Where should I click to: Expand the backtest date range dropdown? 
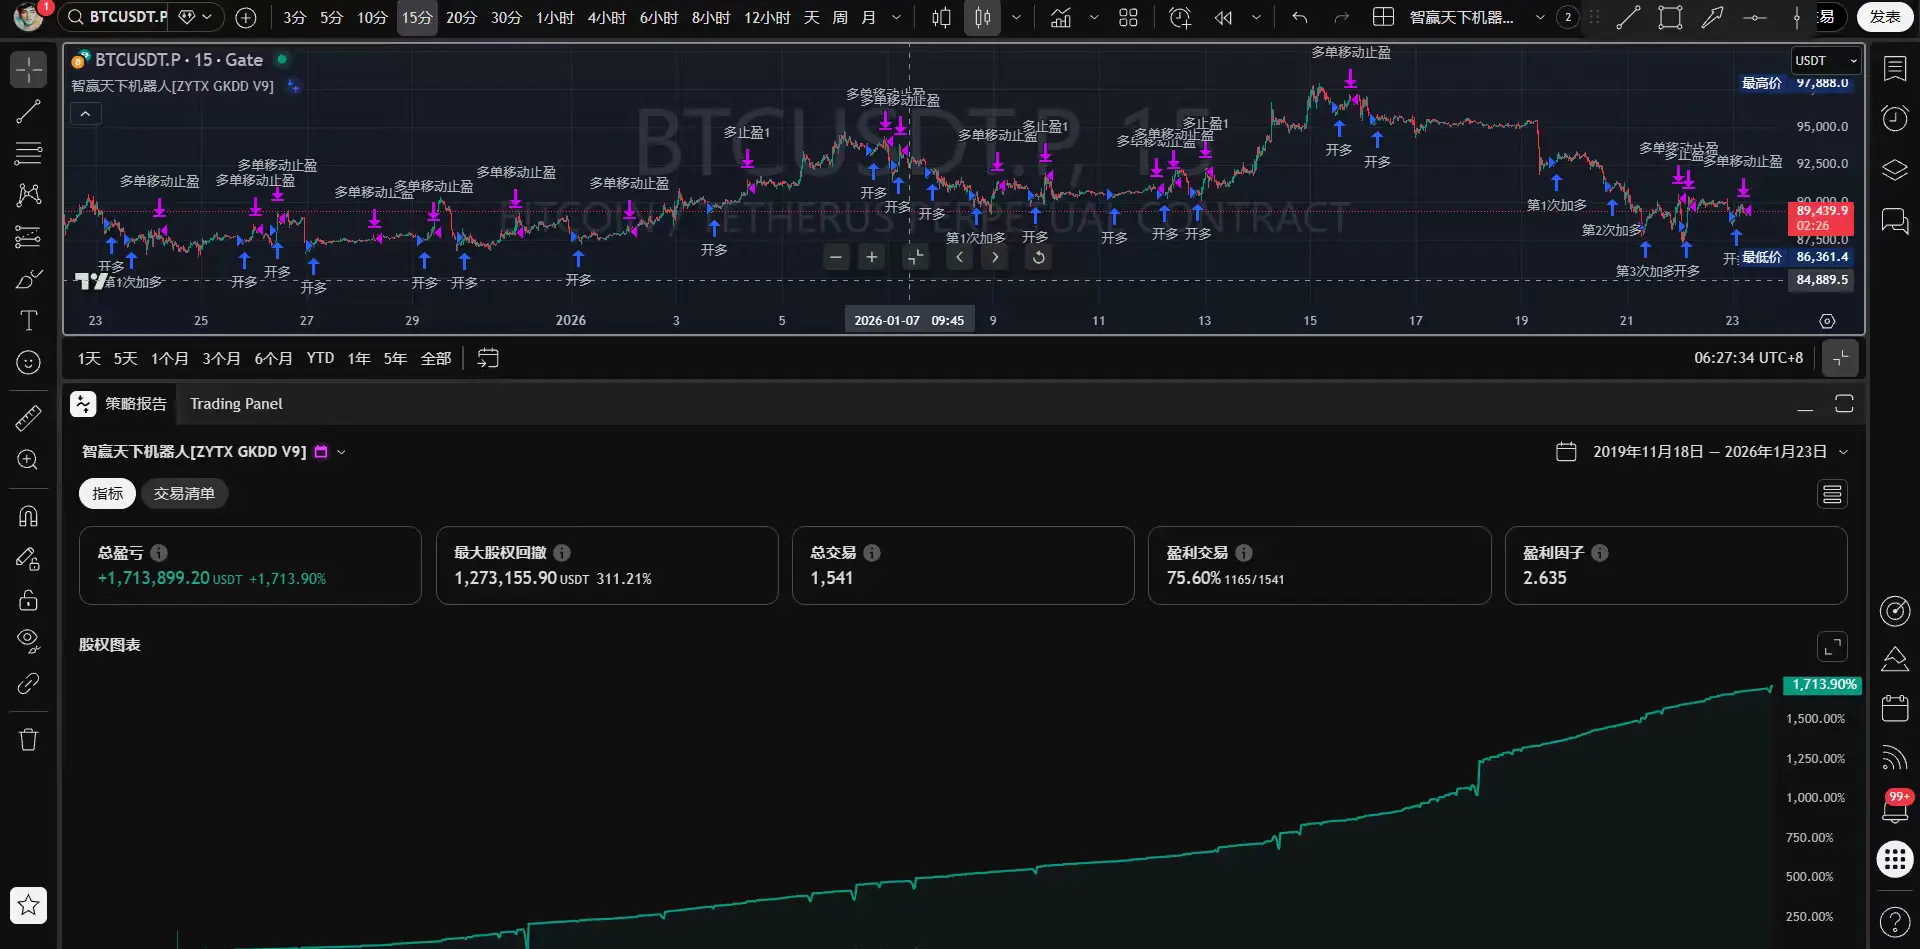[1843, 452]
